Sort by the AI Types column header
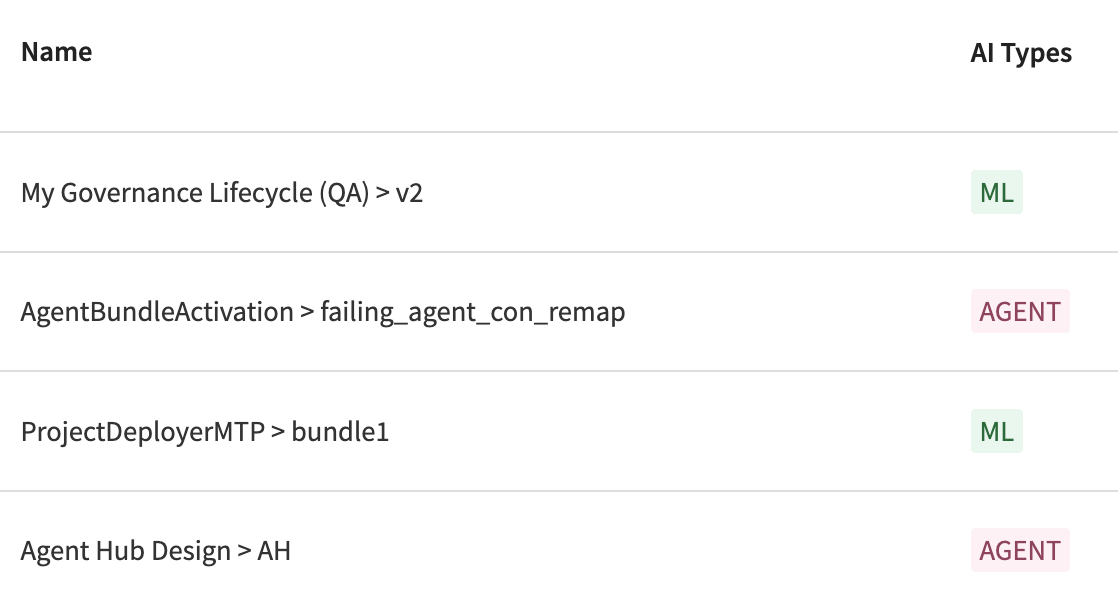The image size is (1118, 606). pos(1020,53)
